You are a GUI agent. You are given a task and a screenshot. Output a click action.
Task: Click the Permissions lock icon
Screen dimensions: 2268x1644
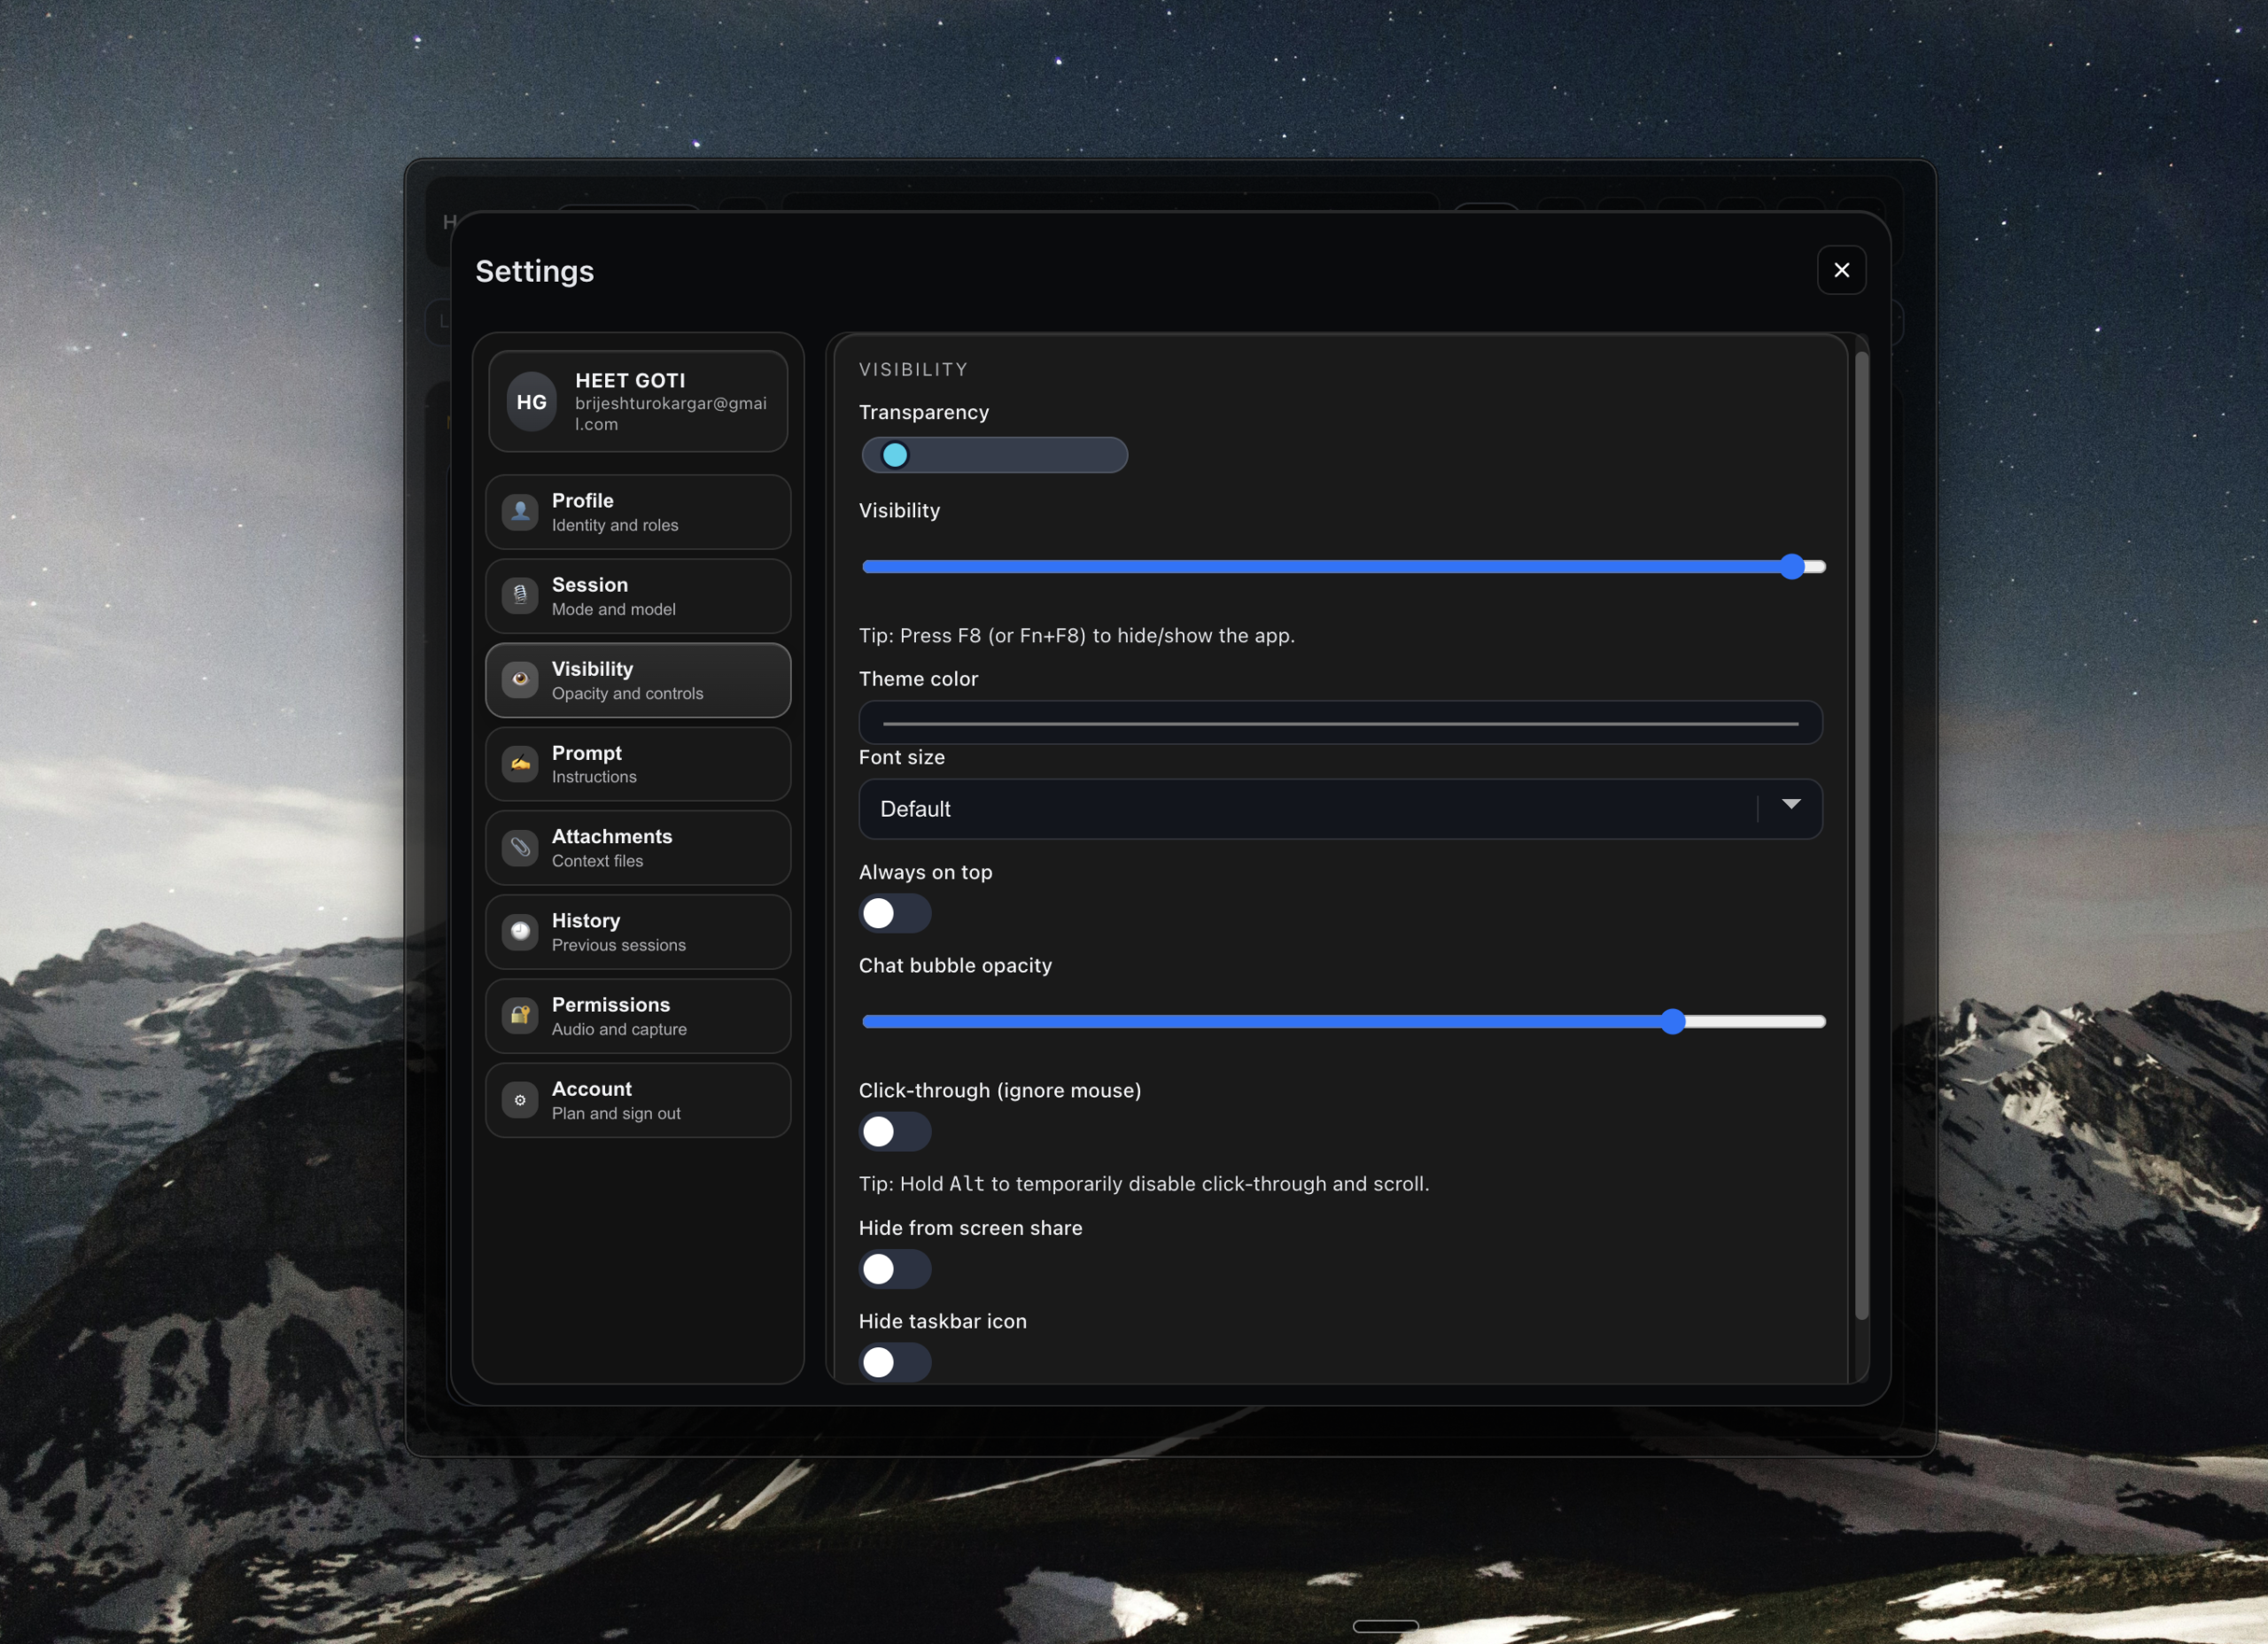520,1016
